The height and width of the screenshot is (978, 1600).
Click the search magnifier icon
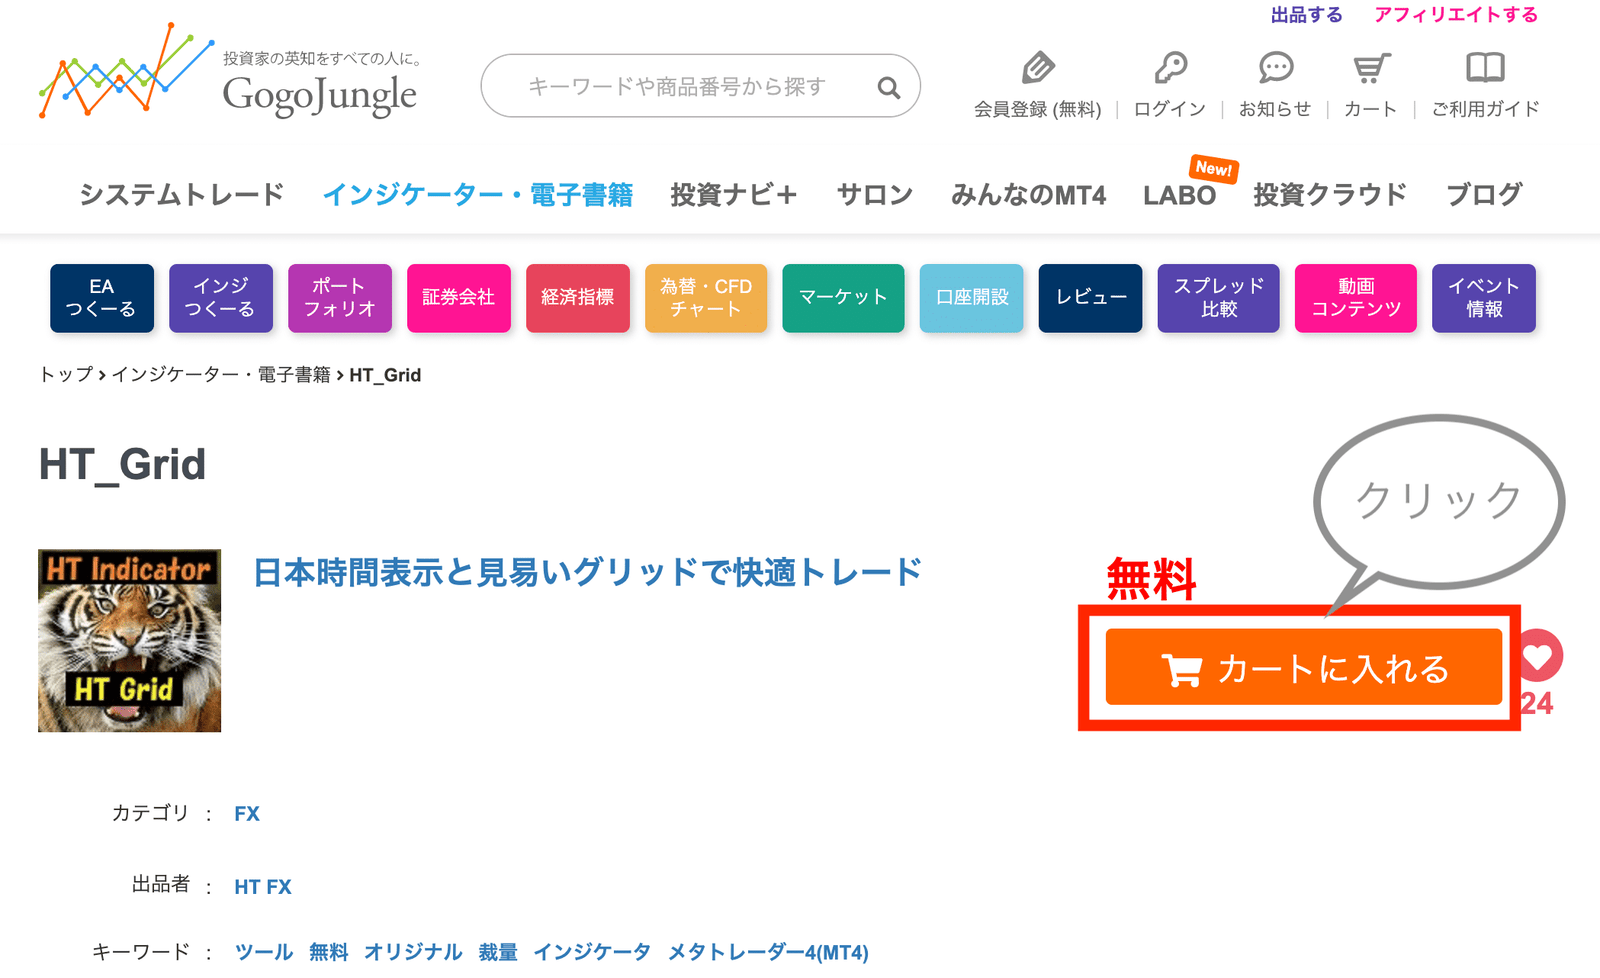coord(888,87)
